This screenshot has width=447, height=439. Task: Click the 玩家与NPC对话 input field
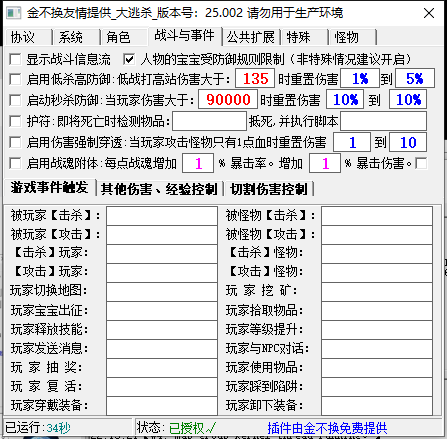click(377, 349)
